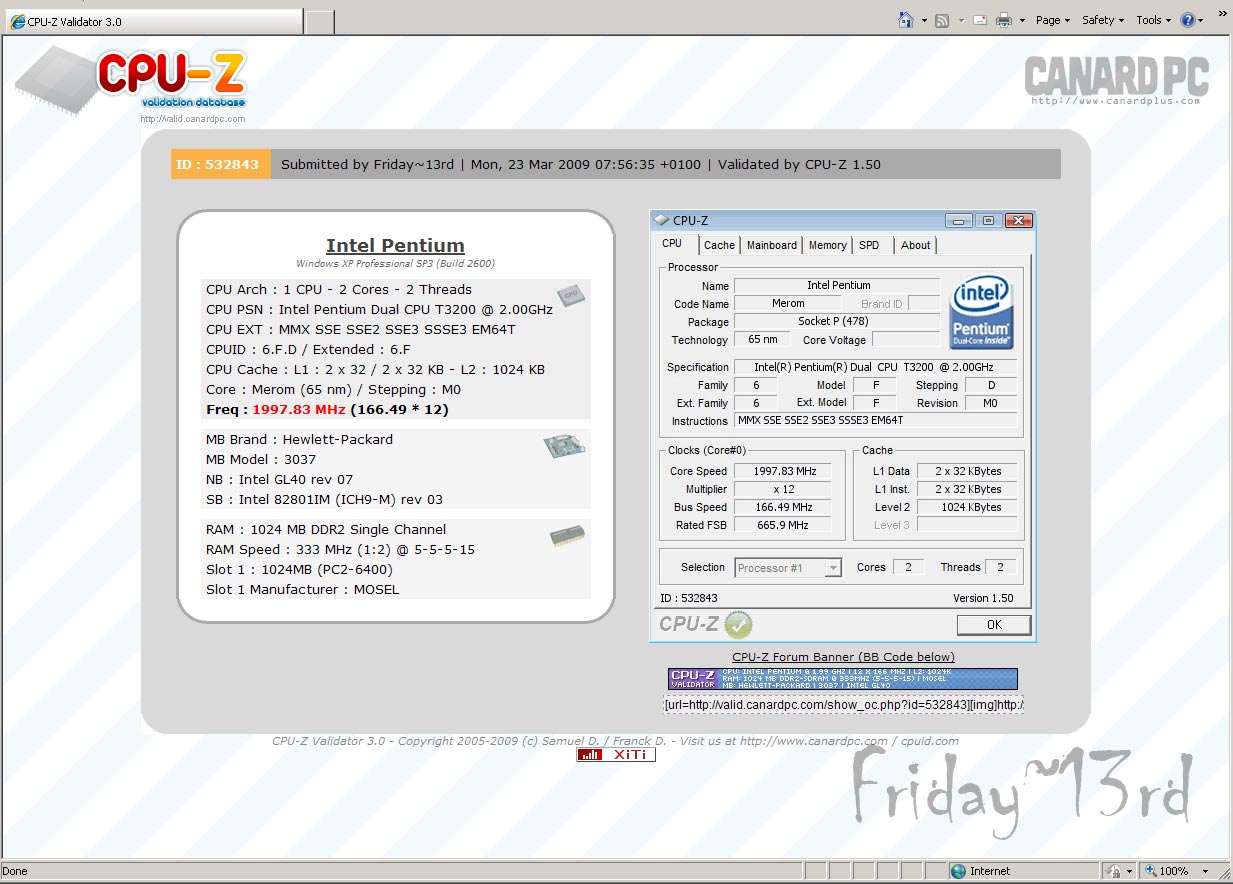The width and height of the screenshot is (1233, 884).
Task: Open the security status dropdown arrow
Action: coord(1129,872)
